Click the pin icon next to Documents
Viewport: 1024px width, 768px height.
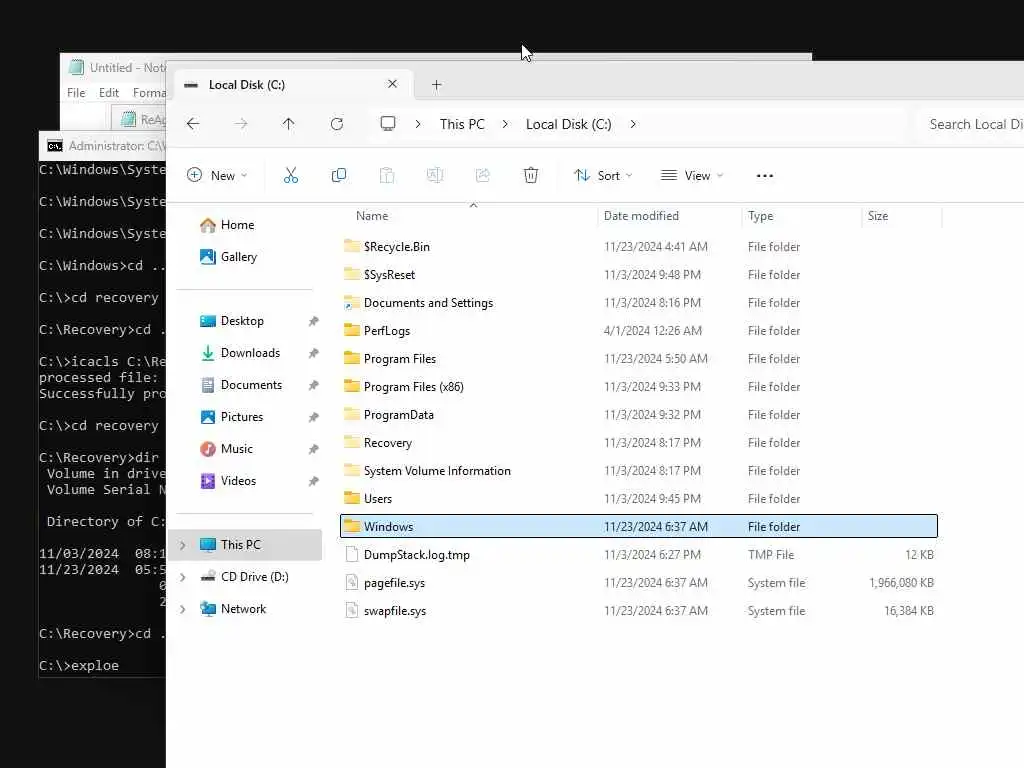[x=313, y=385]
